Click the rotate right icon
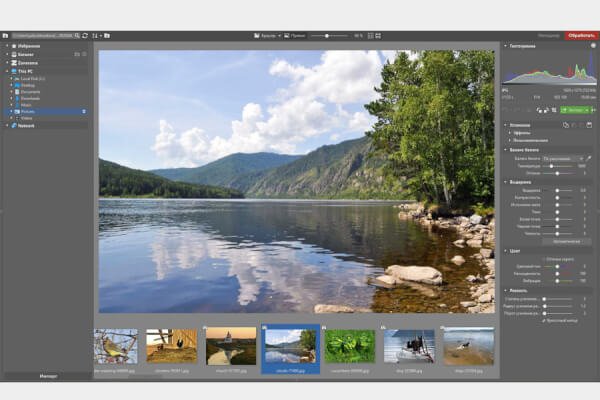 tap(546, 110)
